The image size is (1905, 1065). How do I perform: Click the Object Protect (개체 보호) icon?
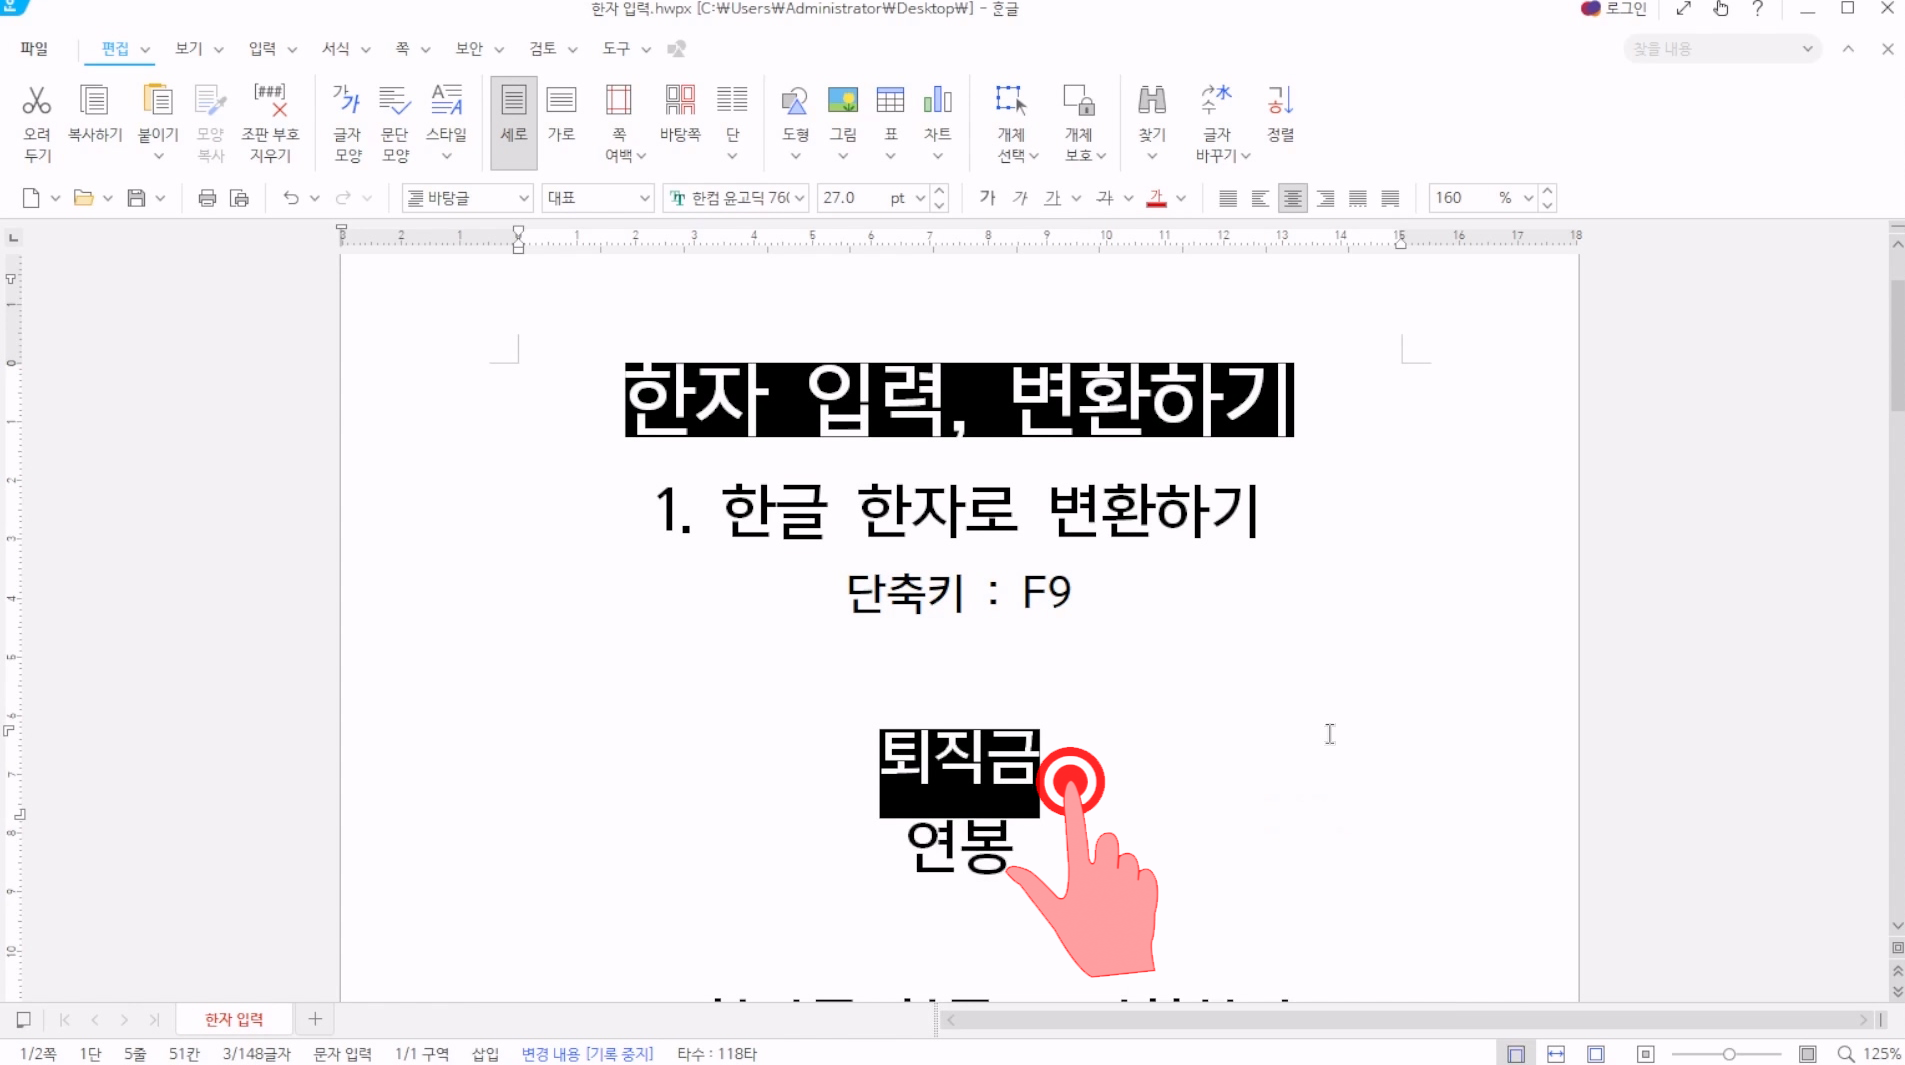coord(1078,101)
